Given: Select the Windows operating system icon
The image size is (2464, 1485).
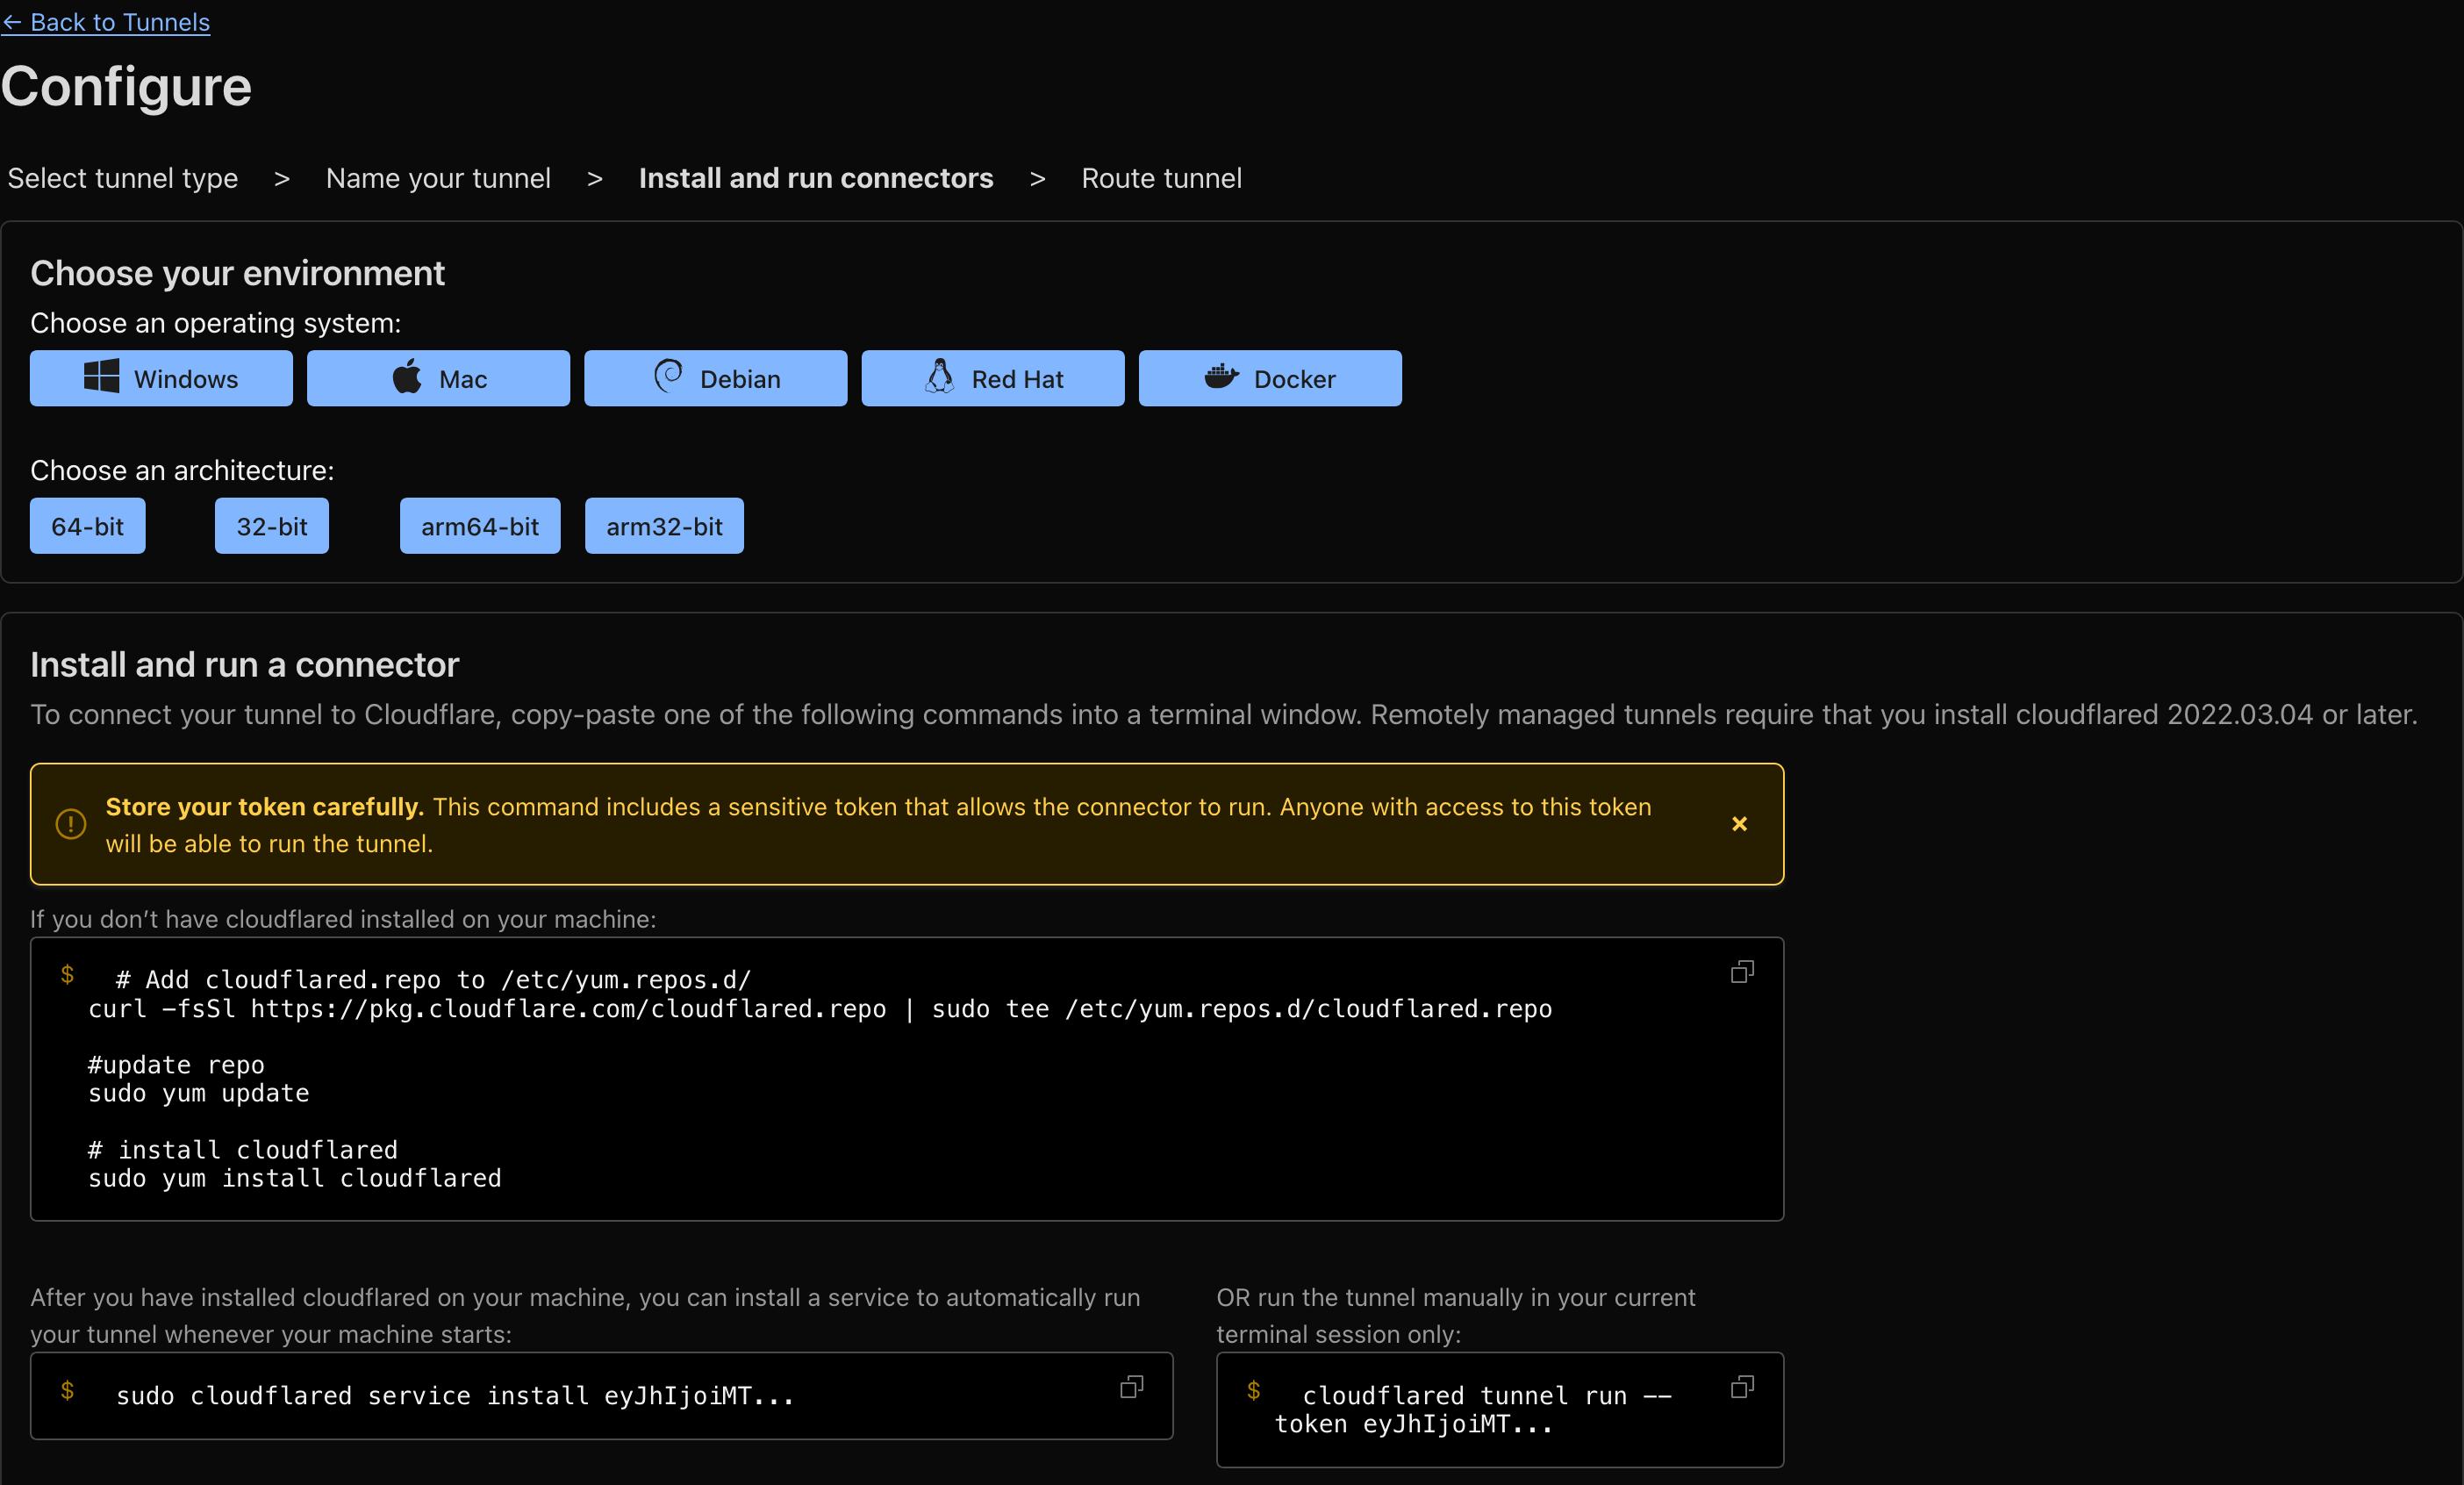Looking at the screenshot, I should pos(100,378).
